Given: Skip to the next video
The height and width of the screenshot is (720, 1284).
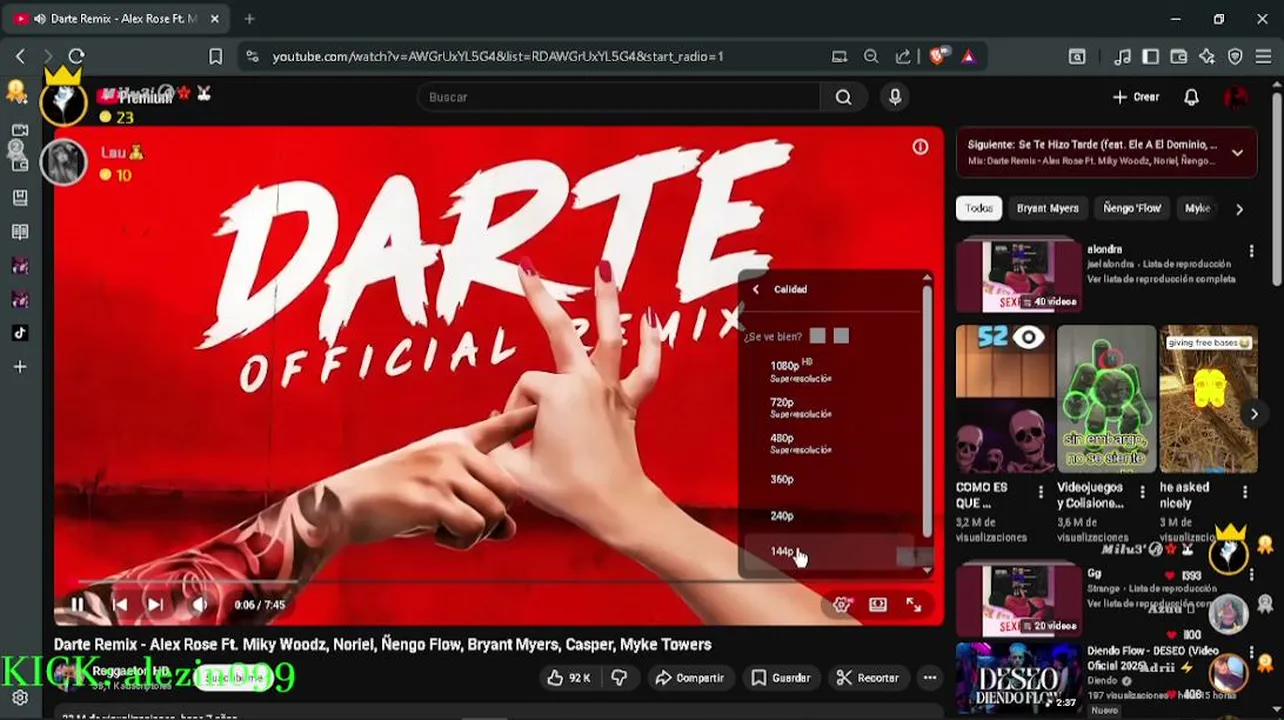Looking at the screenshot, I should point(155,604).
